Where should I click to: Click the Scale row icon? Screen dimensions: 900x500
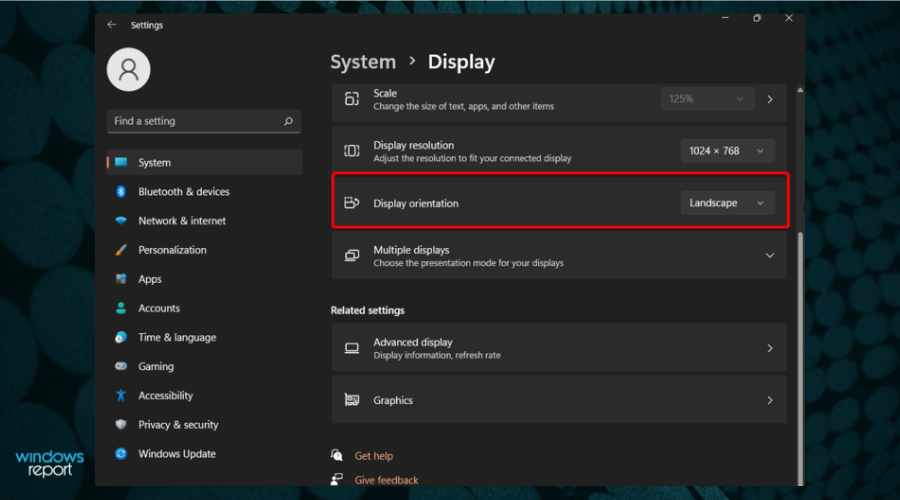click(x=352, y=99)
